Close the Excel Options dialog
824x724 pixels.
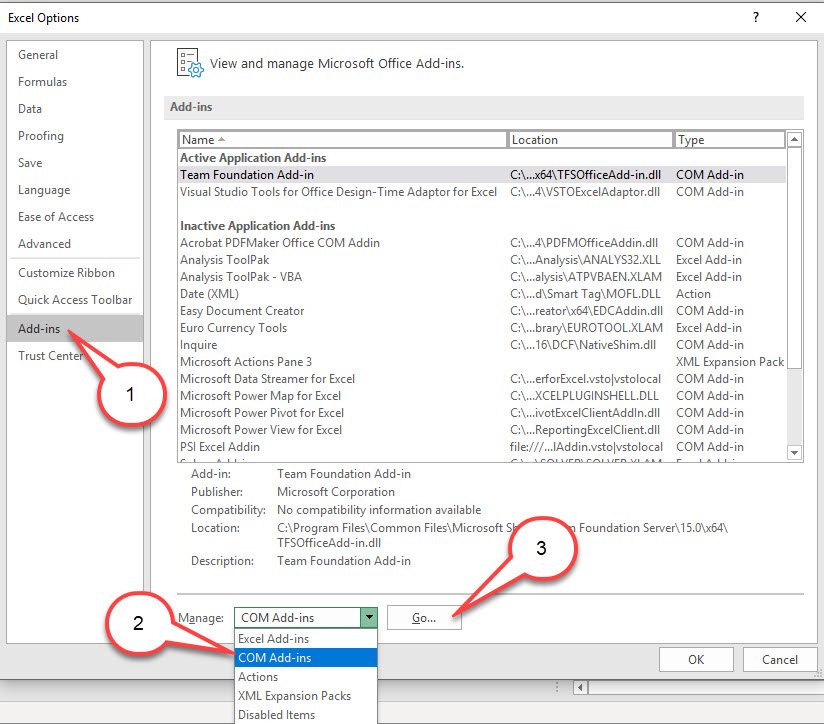(801, 17)
